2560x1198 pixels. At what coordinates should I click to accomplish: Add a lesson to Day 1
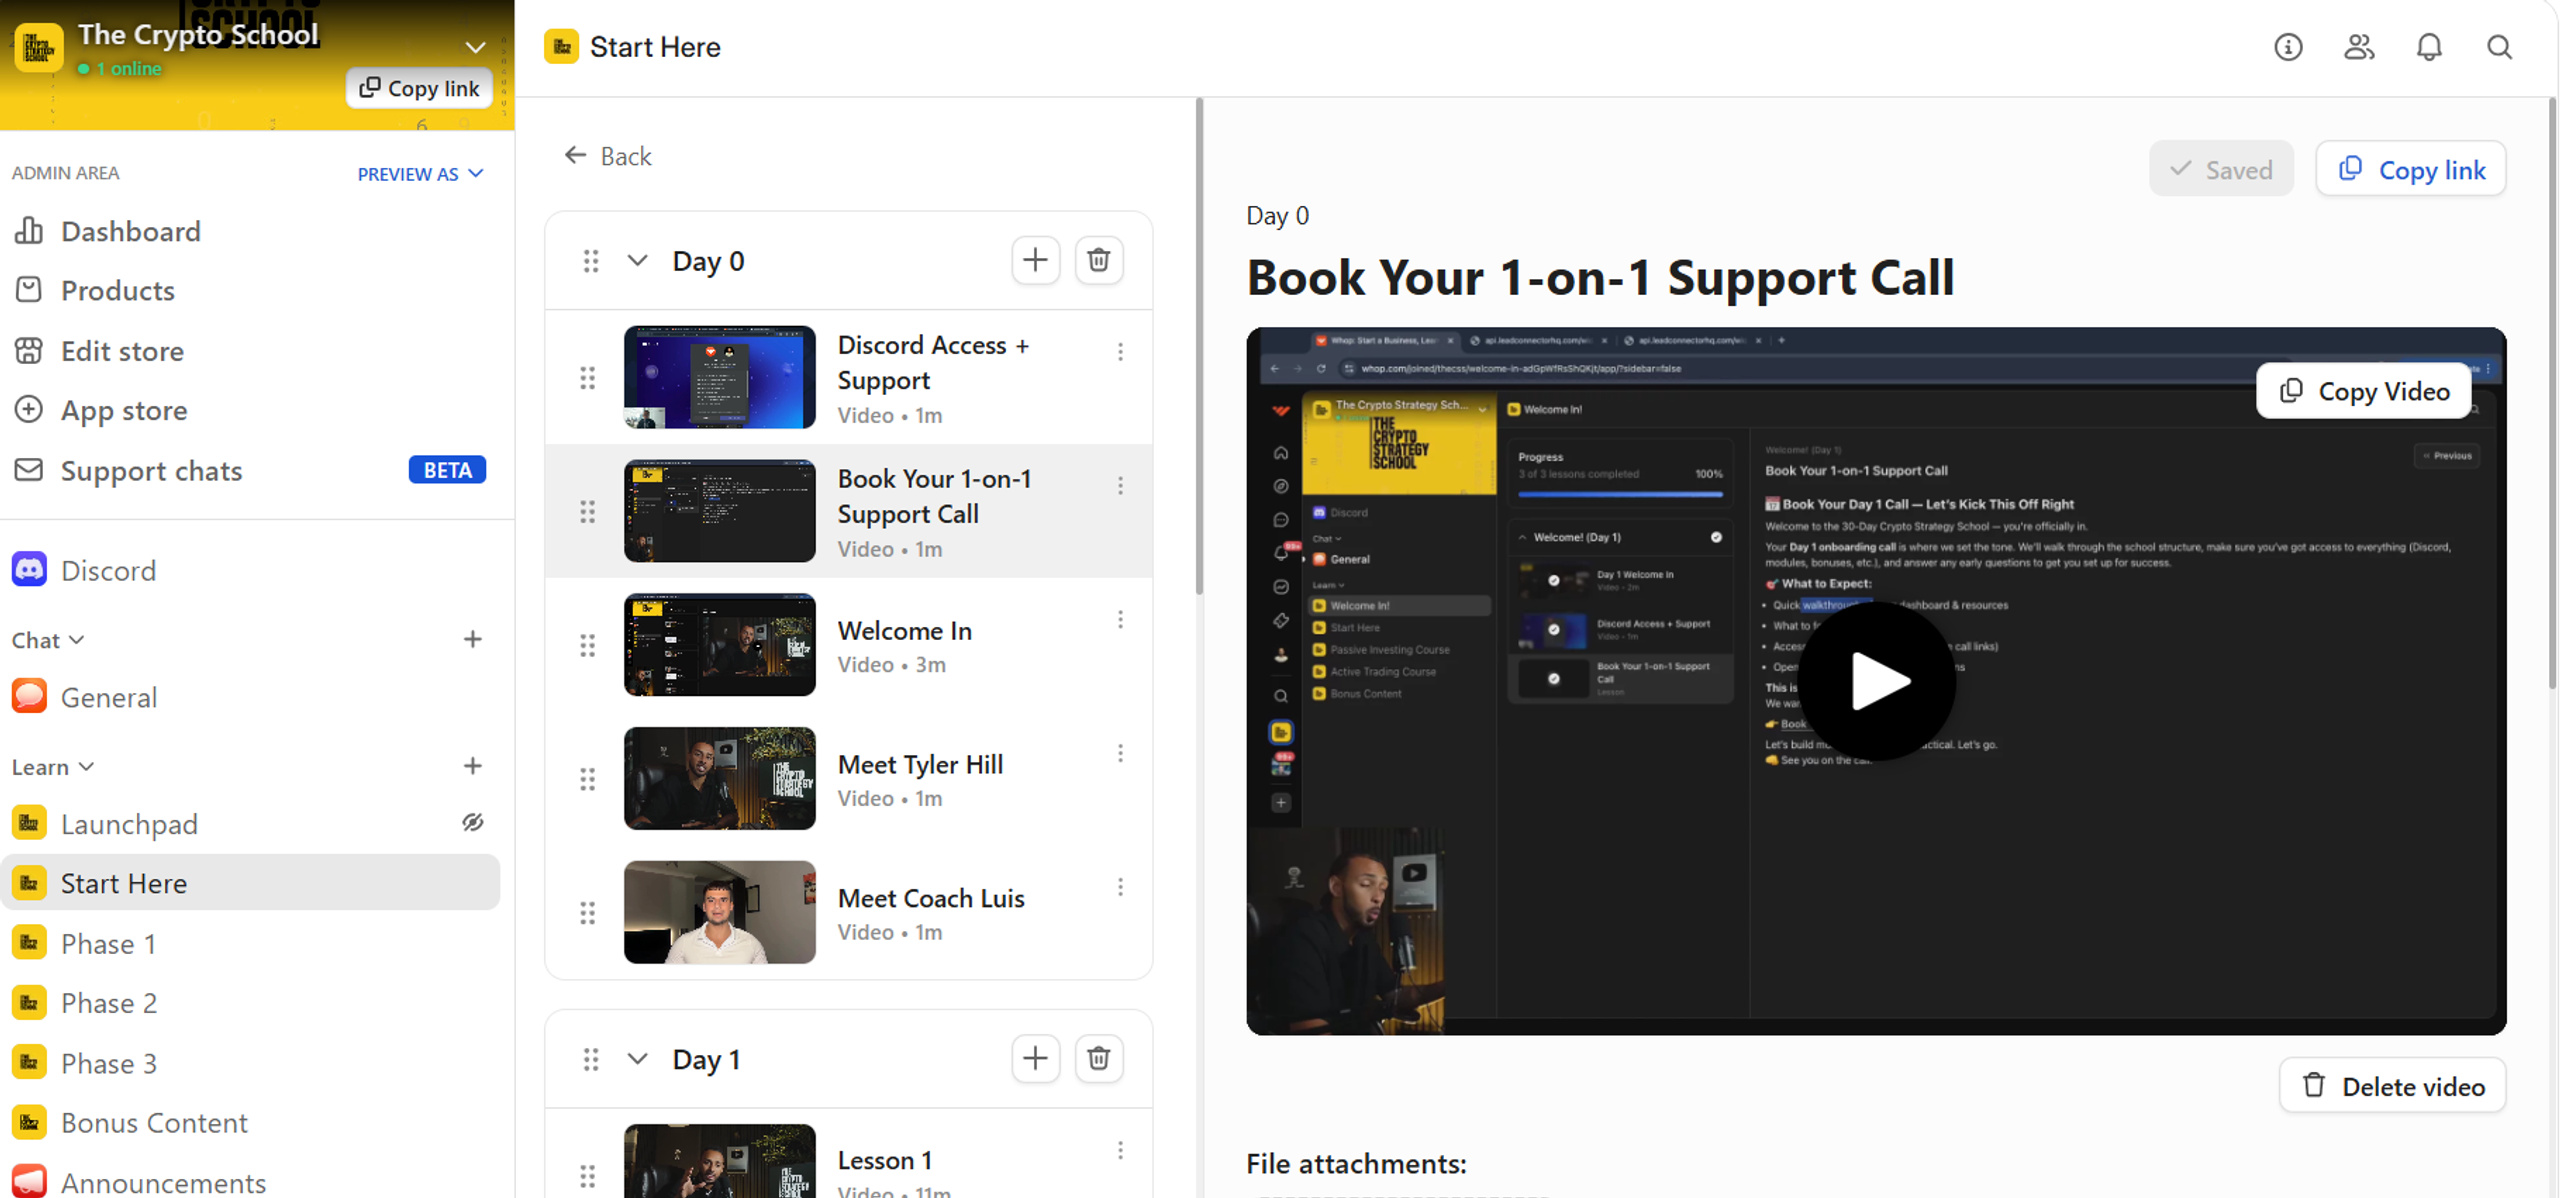pos(1035,1058)
